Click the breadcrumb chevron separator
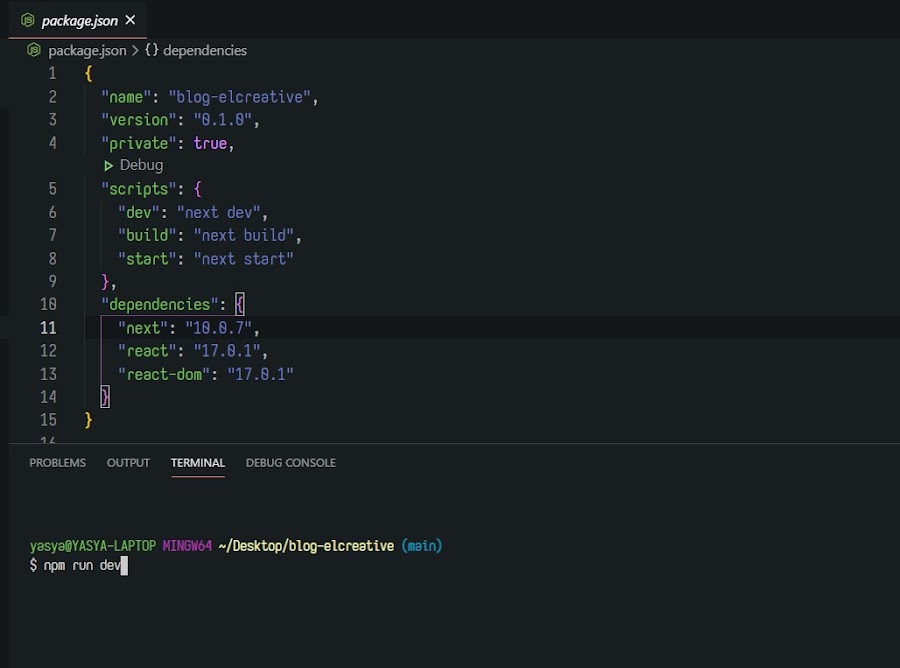The image size is (900, 668). click(135, 51)
